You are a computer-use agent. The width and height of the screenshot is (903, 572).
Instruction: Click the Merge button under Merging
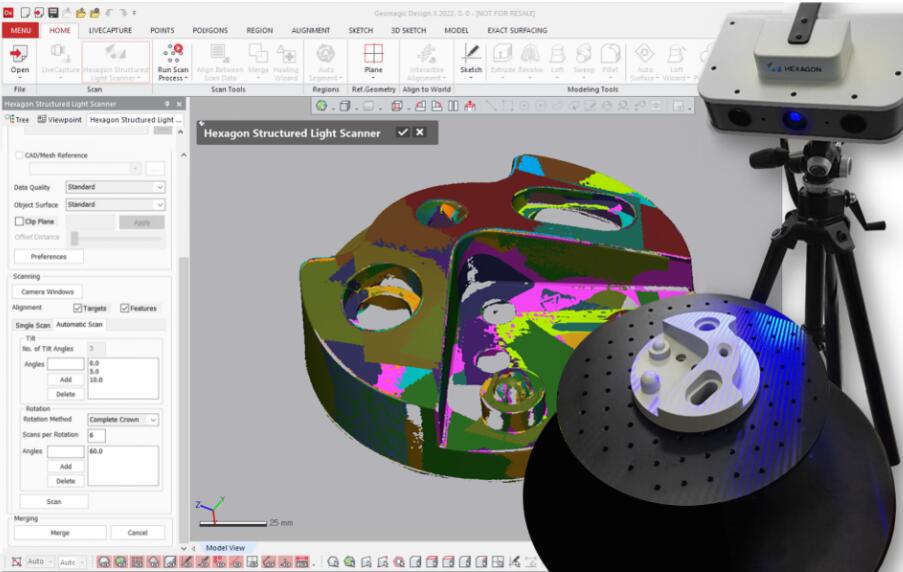tap(60, 532)
